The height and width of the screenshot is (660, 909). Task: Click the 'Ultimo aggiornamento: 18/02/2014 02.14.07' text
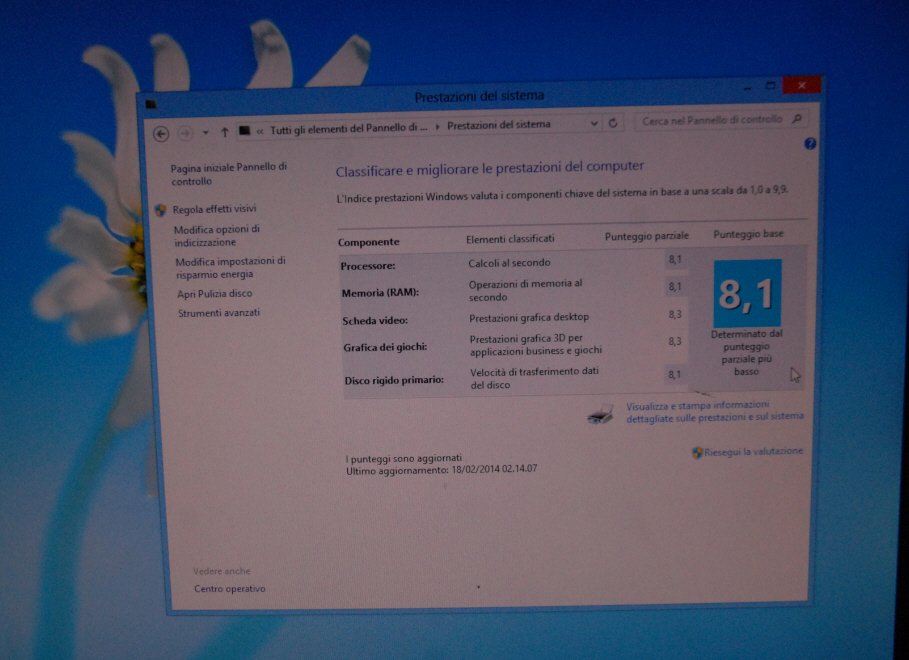pos(441,469)
